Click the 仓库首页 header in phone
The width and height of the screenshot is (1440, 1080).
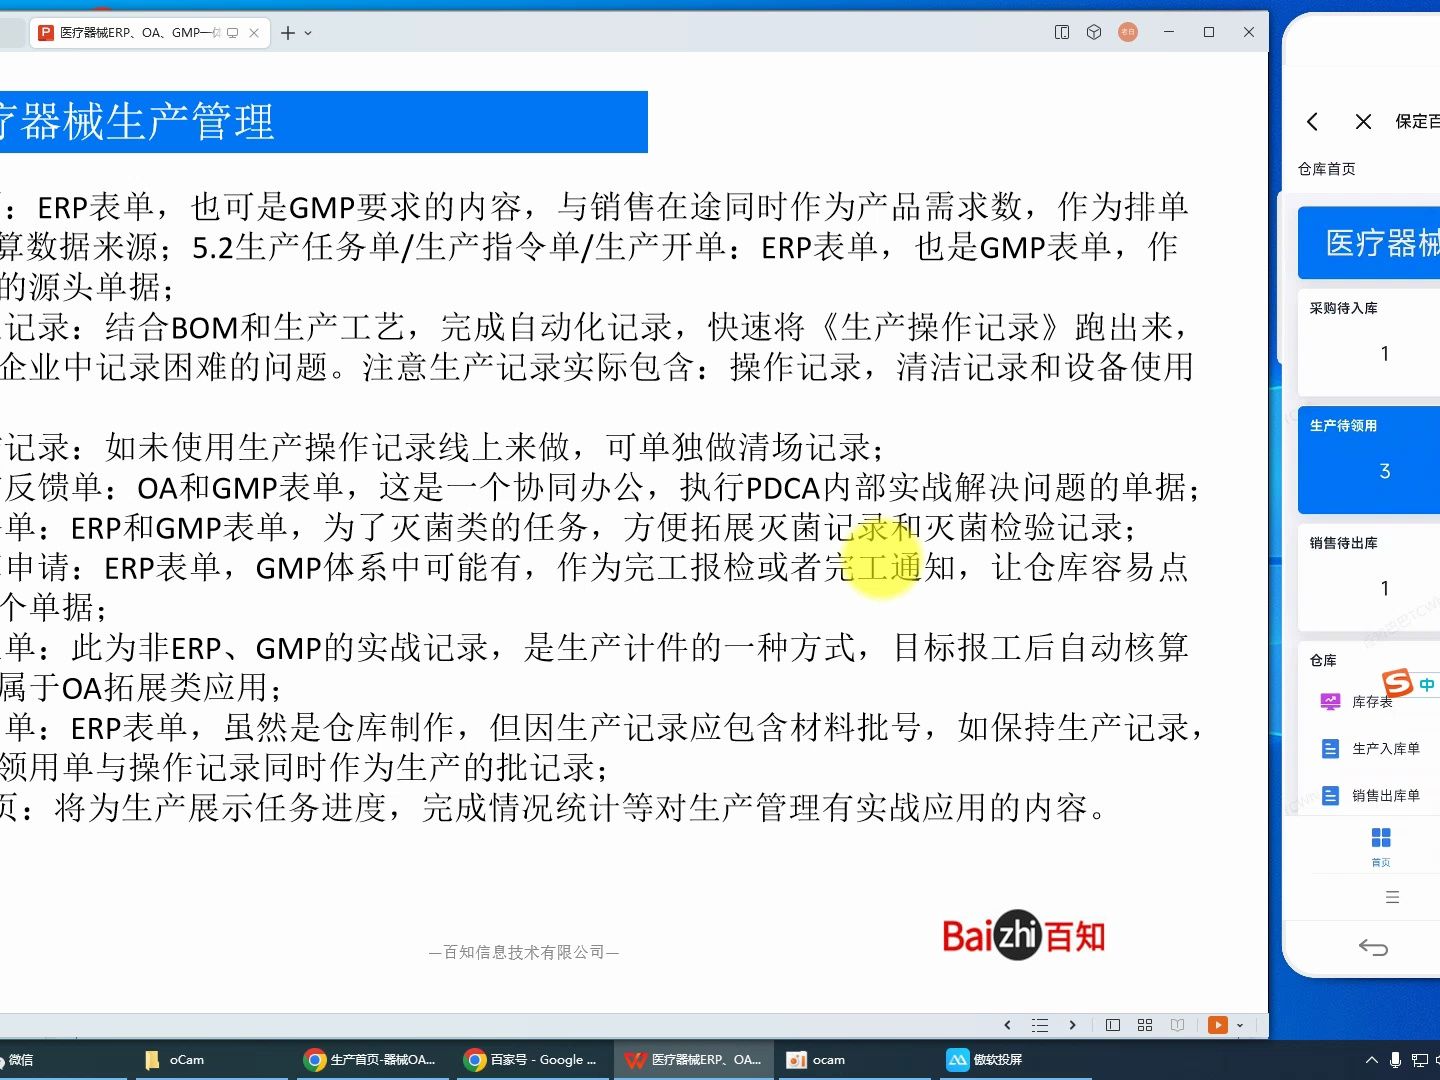[x=1327, y=169]
